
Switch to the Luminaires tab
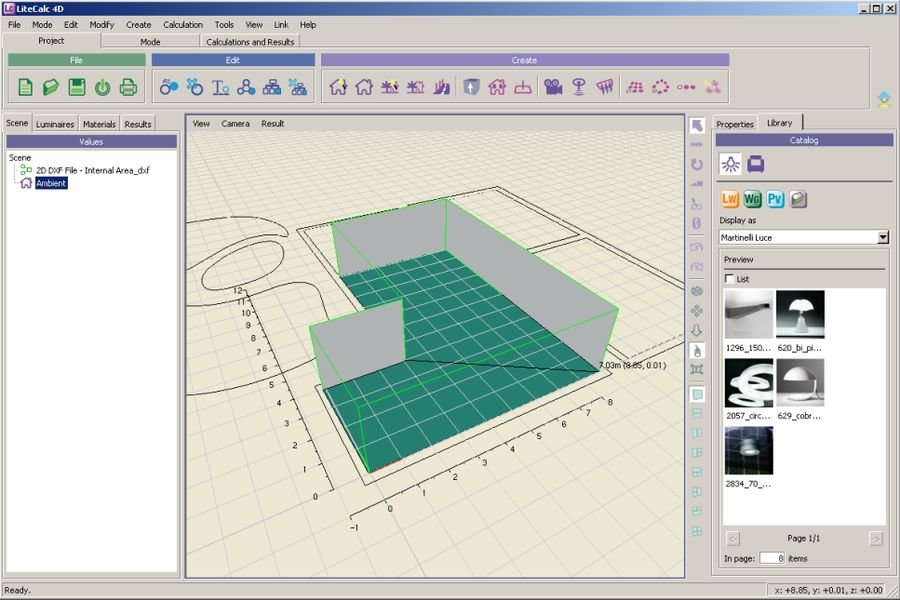55,124
